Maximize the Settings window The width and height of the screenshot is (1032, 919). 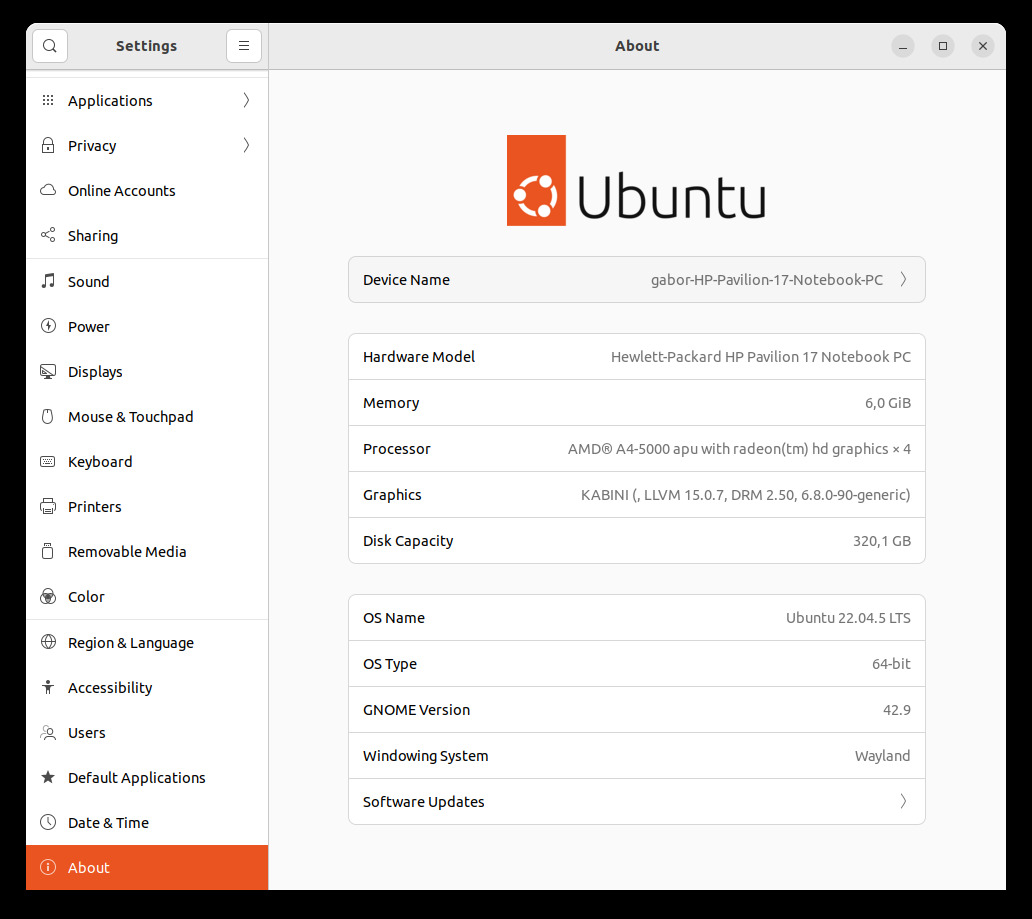point(943,46)
